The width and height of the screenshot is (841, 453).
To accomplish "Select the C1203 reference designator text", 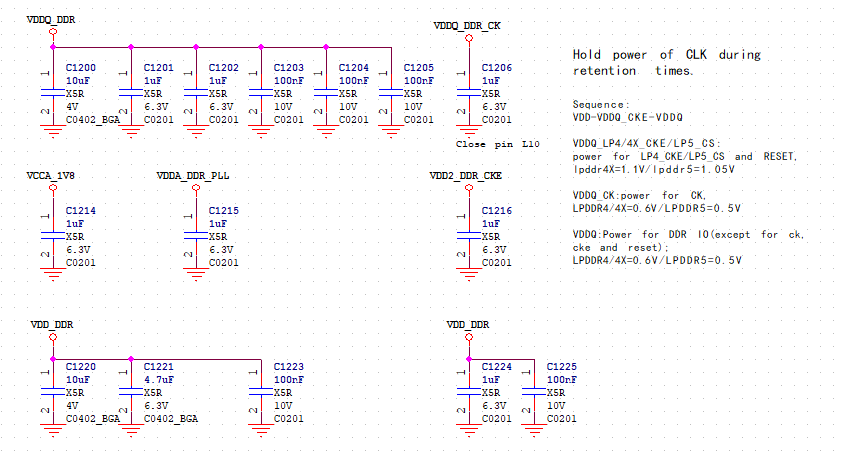I will tap(288, 67).
